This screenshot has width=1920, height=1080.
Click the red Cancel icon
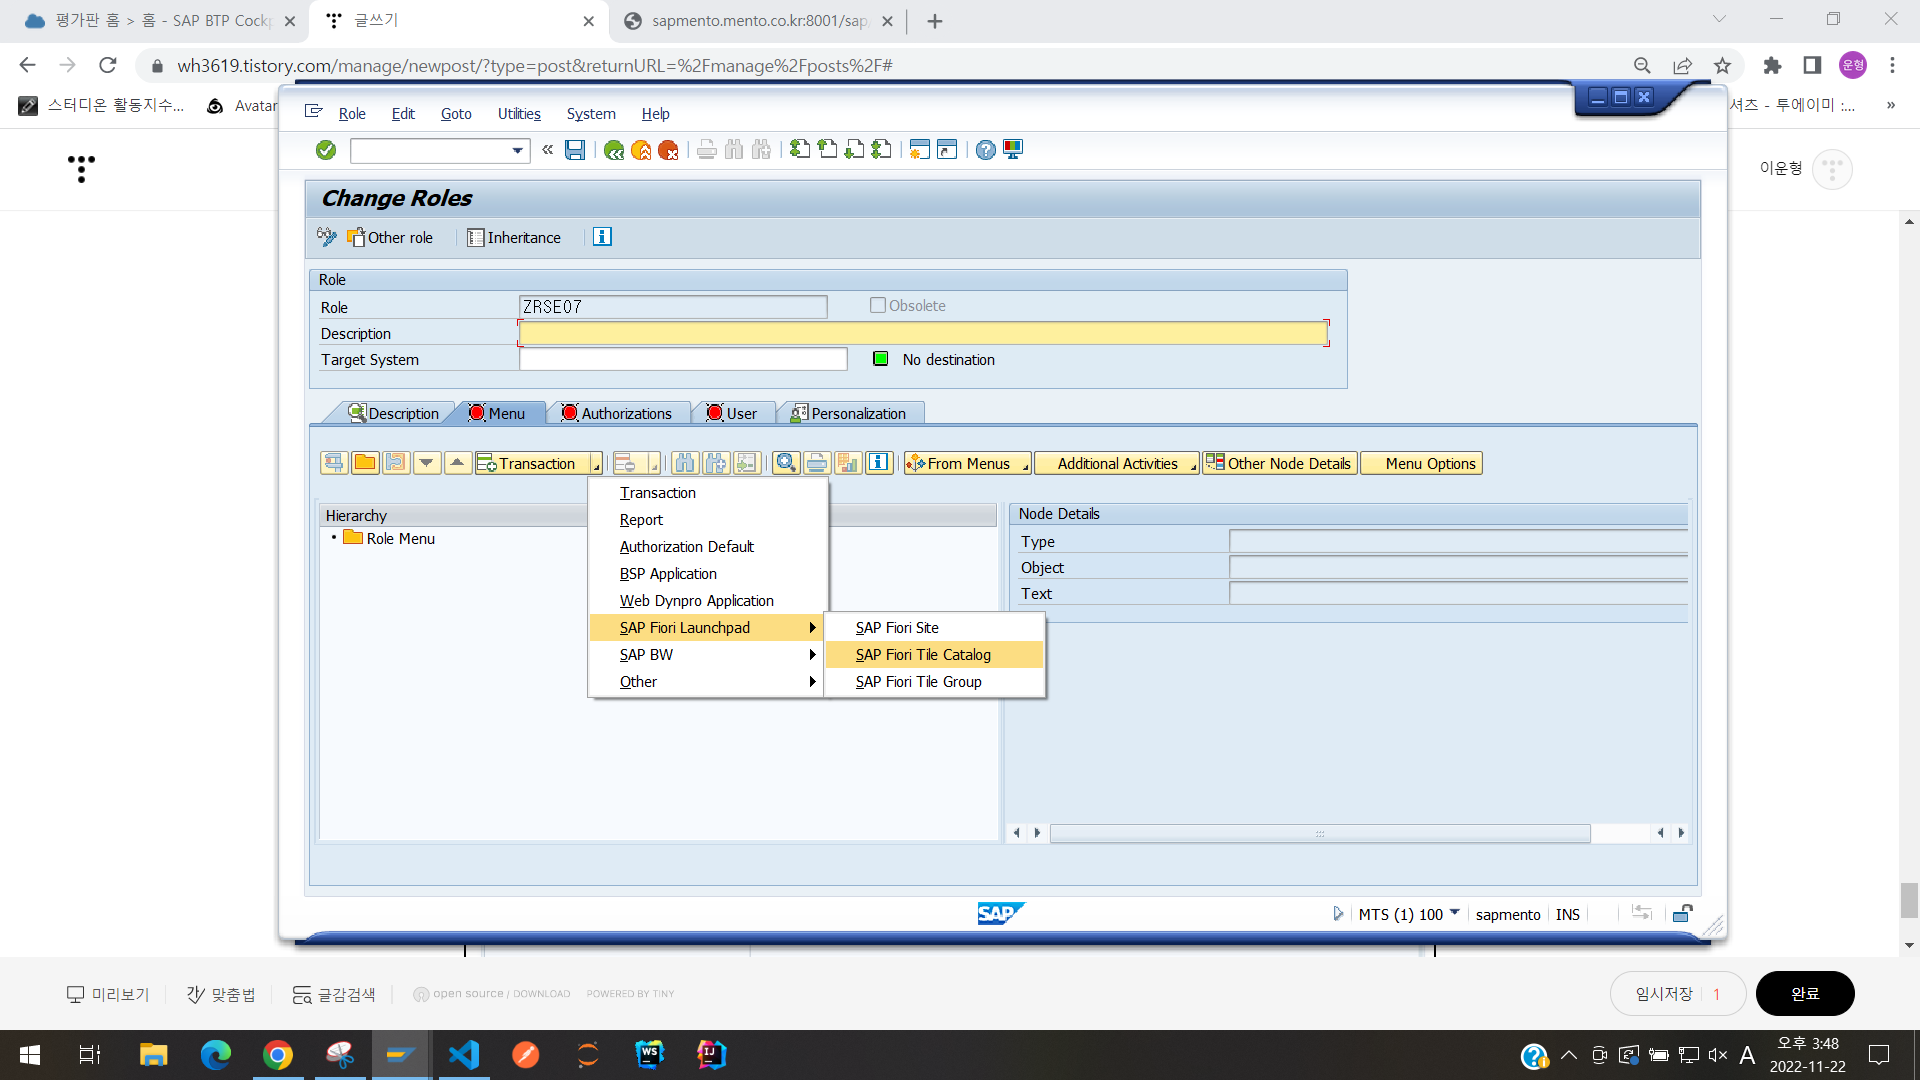point(668,150)
